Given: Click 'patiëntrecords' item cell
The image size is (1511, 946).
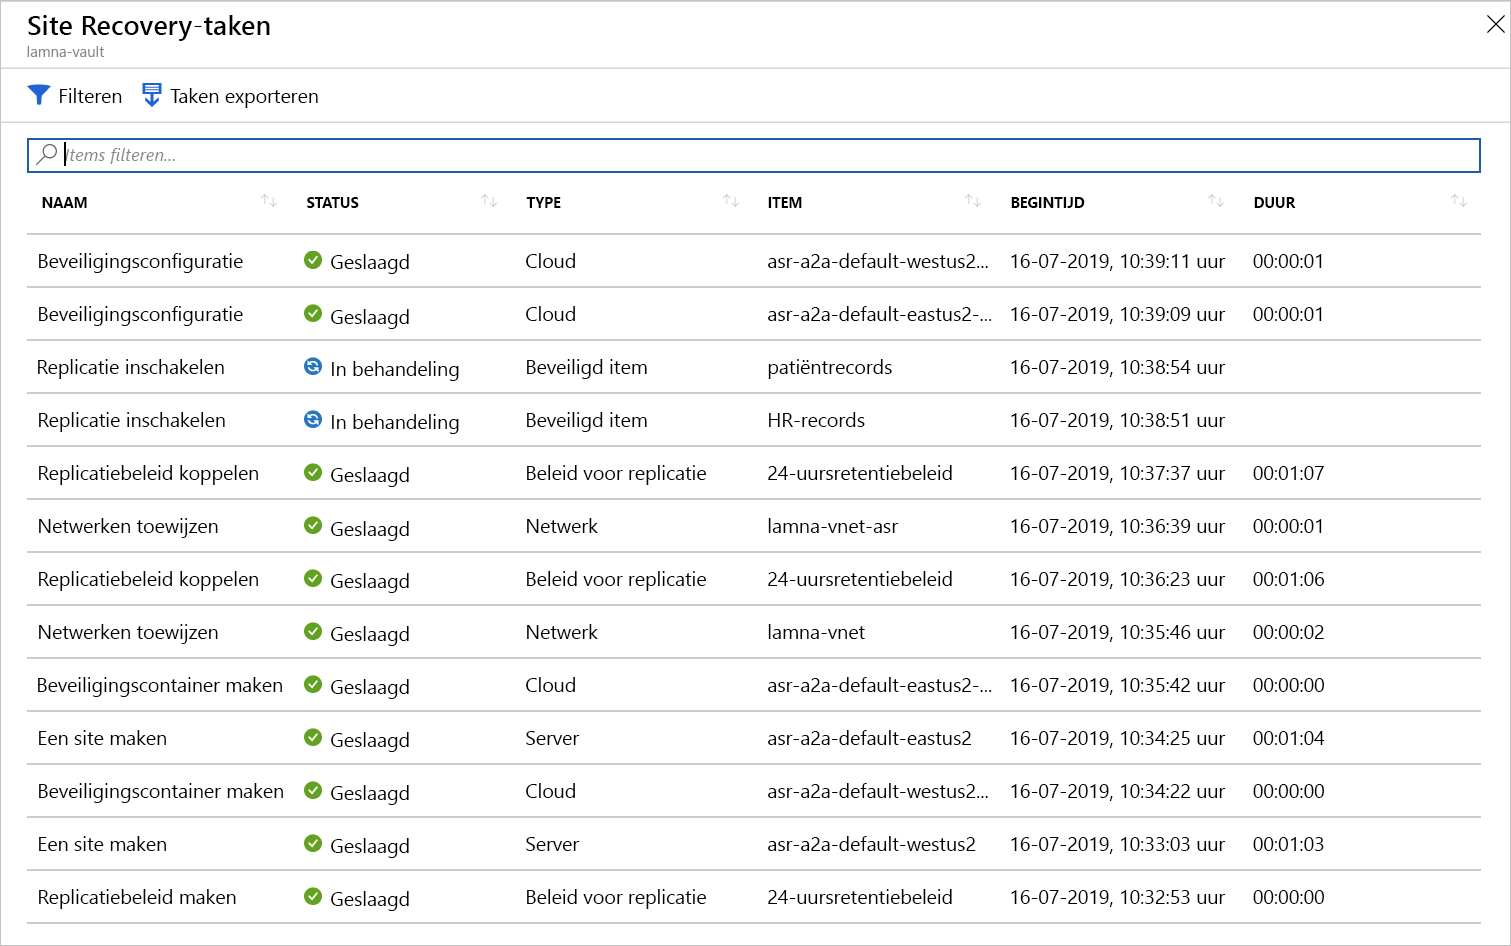Looking at the screenshot, I should pos(830,367).
